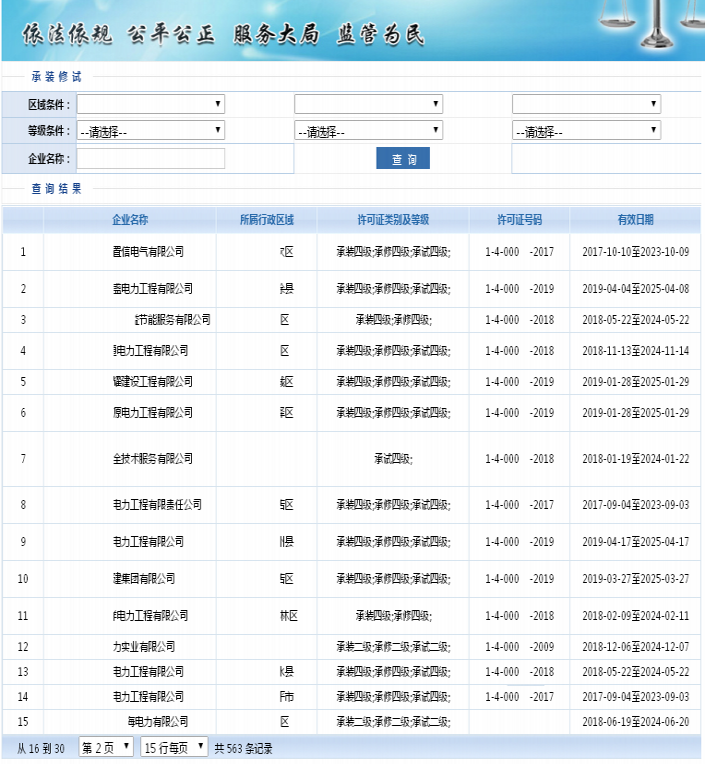Open the first 等级条件 level dropdown
Viewport: 705px width, 764px height.
151,131
